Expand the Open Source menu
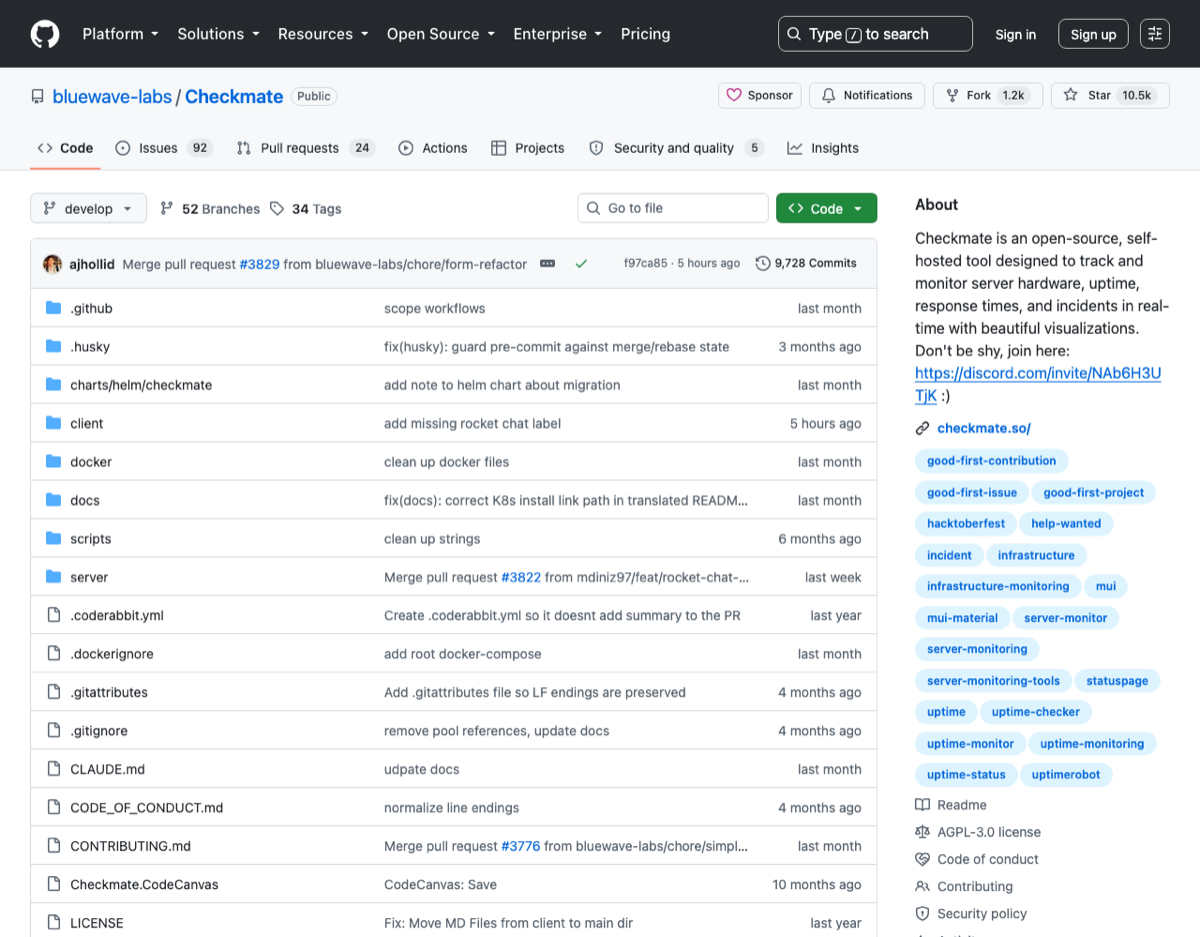This screenshot has height=937, width=1200. (441, 34)
